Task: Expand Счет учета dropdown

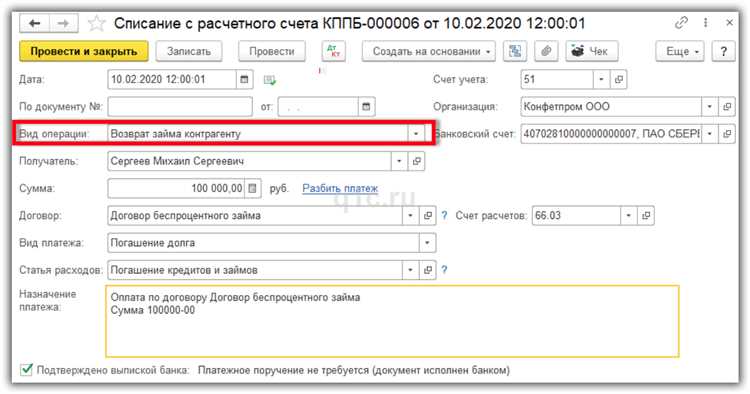Action: 601,79
